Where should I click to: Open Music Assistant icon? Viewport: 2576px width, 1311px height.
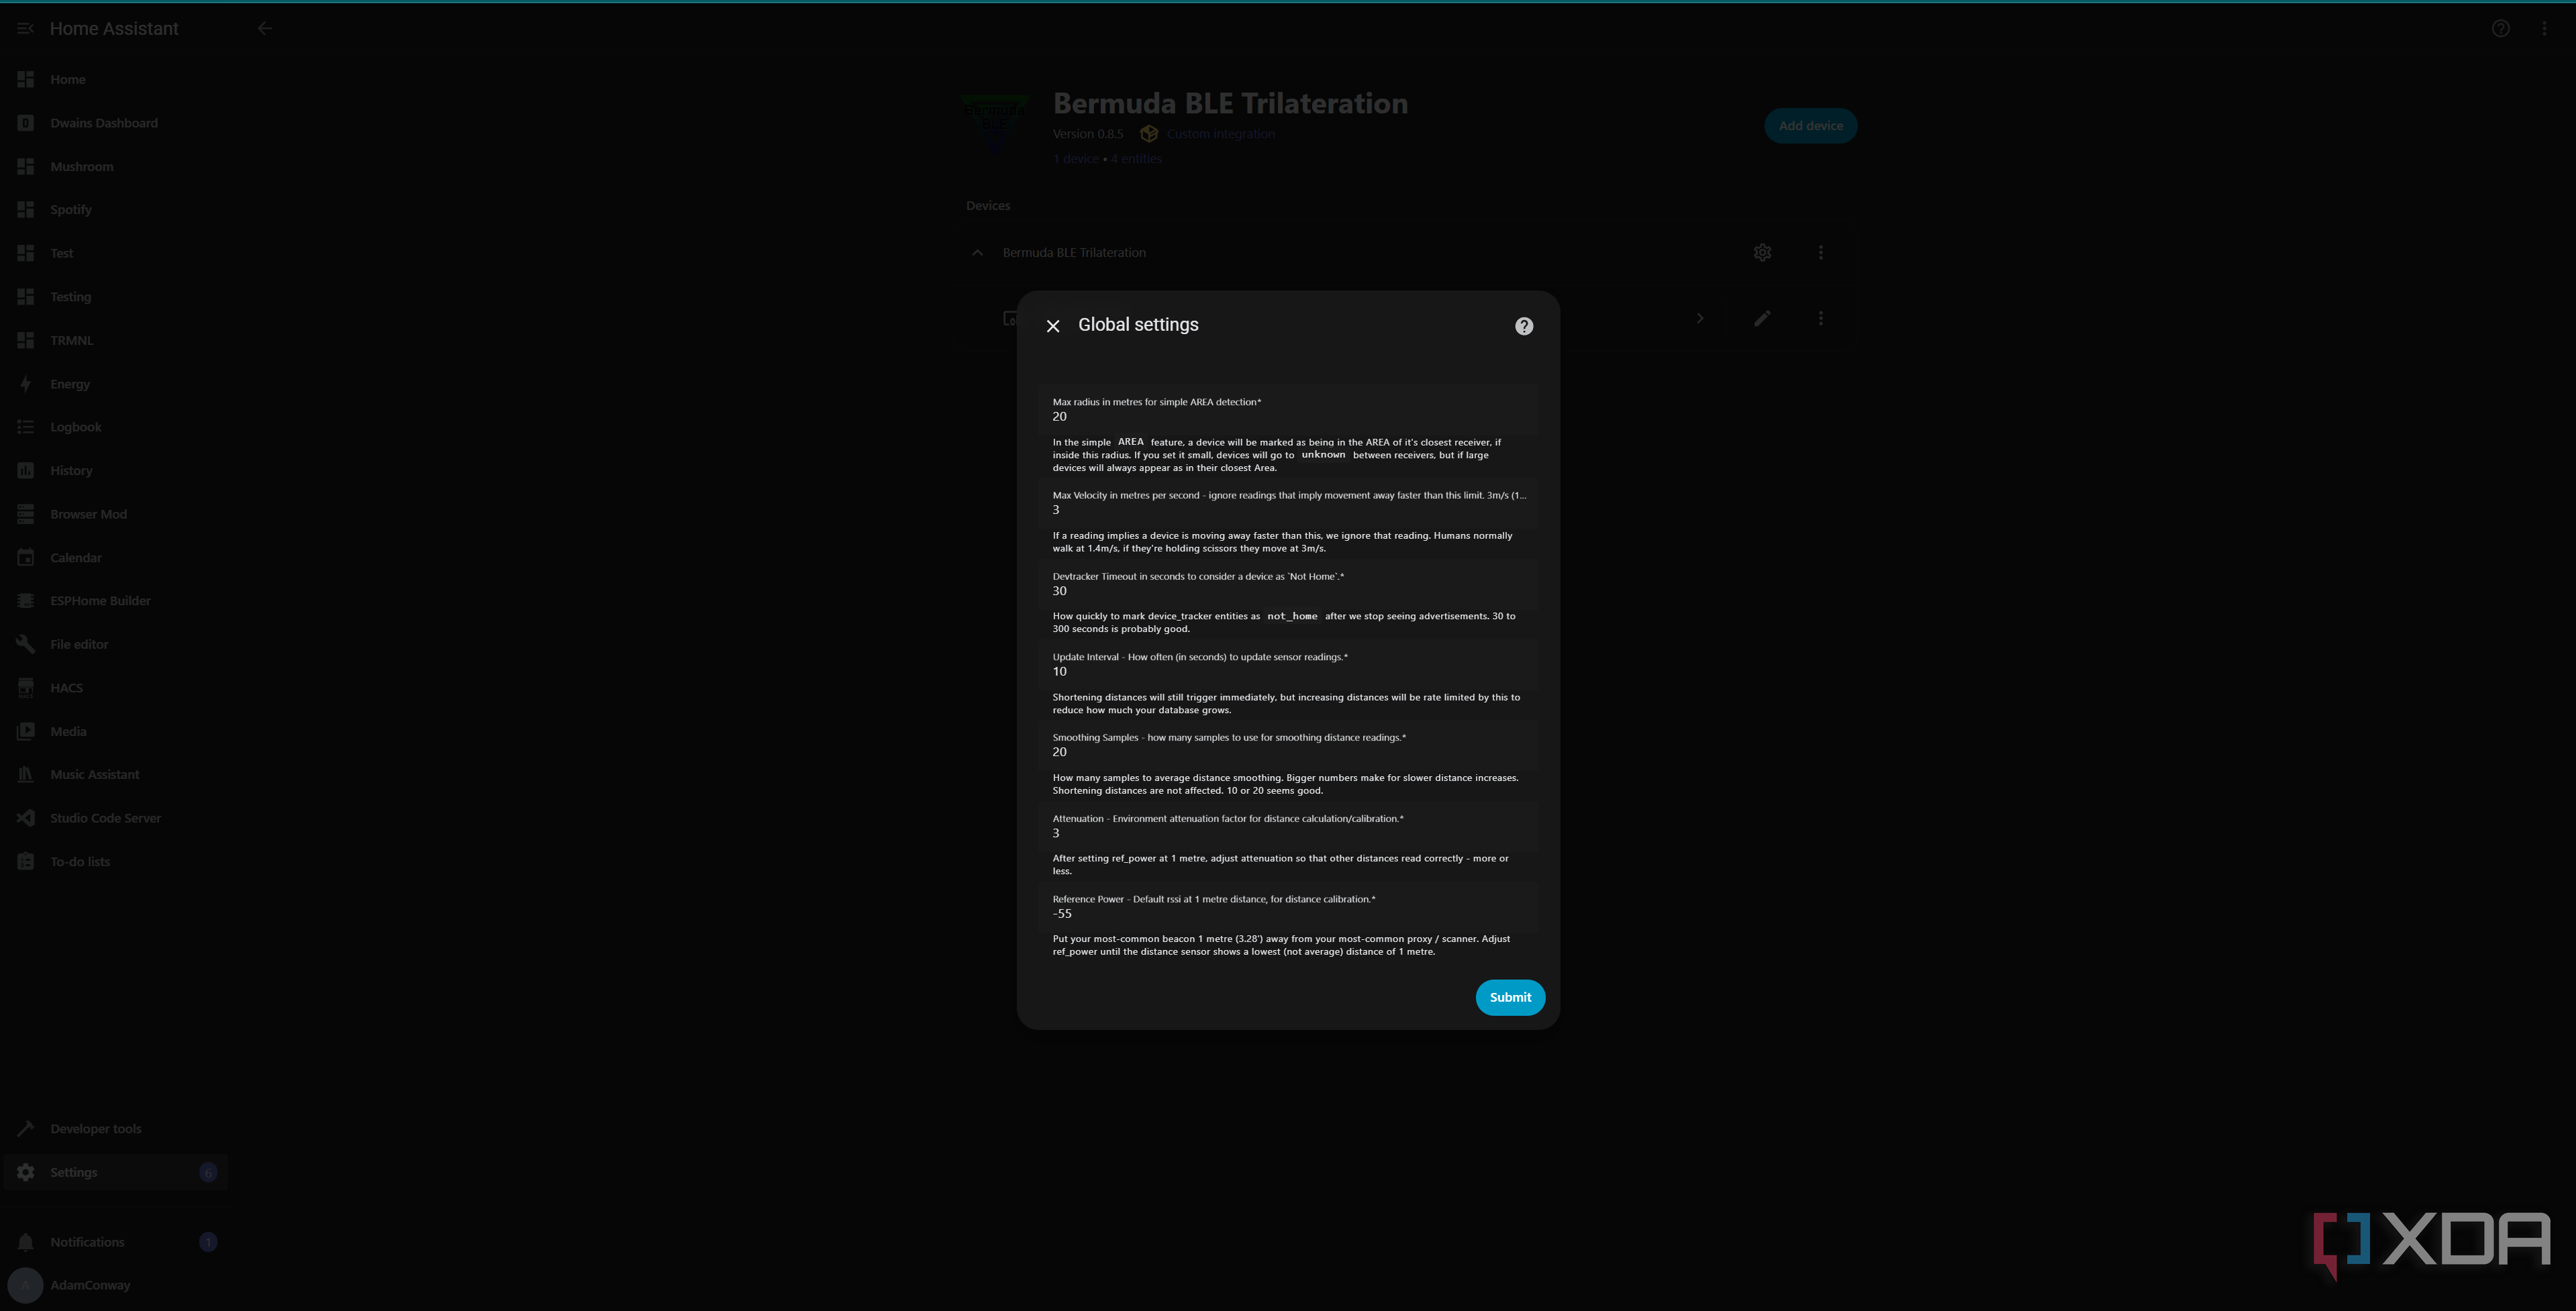(x=26, y=775)
